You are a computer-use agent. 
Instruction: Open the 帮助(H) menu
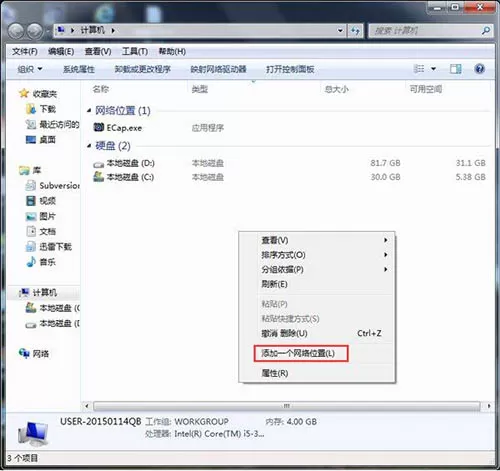[x=172, y=51]
